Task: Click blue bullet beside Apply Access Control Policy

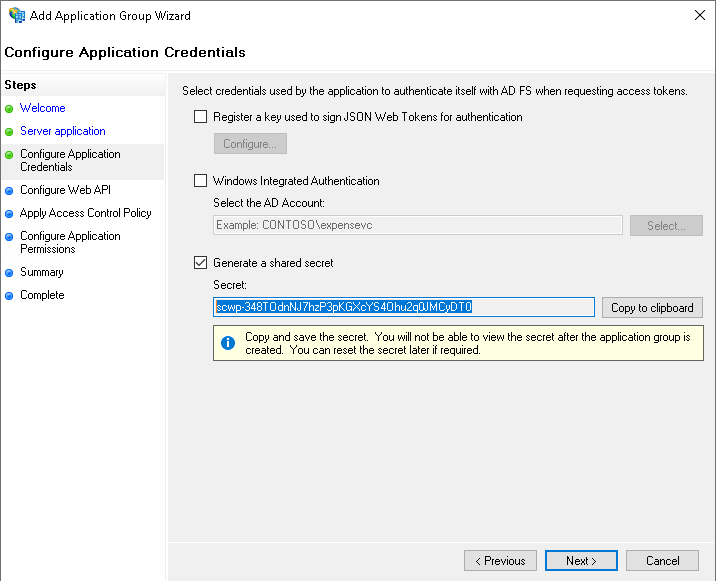Action: tap(10, 214)
